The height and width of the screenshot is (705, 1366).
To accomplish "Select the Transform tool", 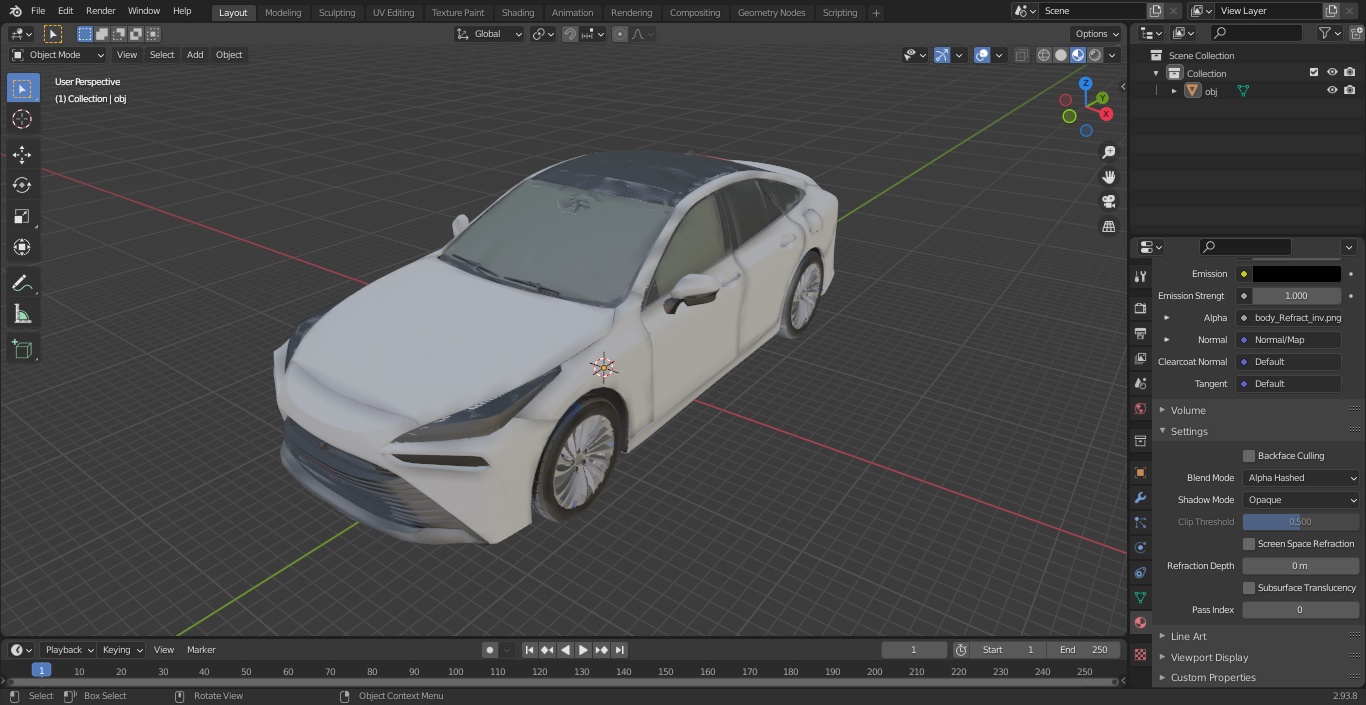I will pos(22,247).
